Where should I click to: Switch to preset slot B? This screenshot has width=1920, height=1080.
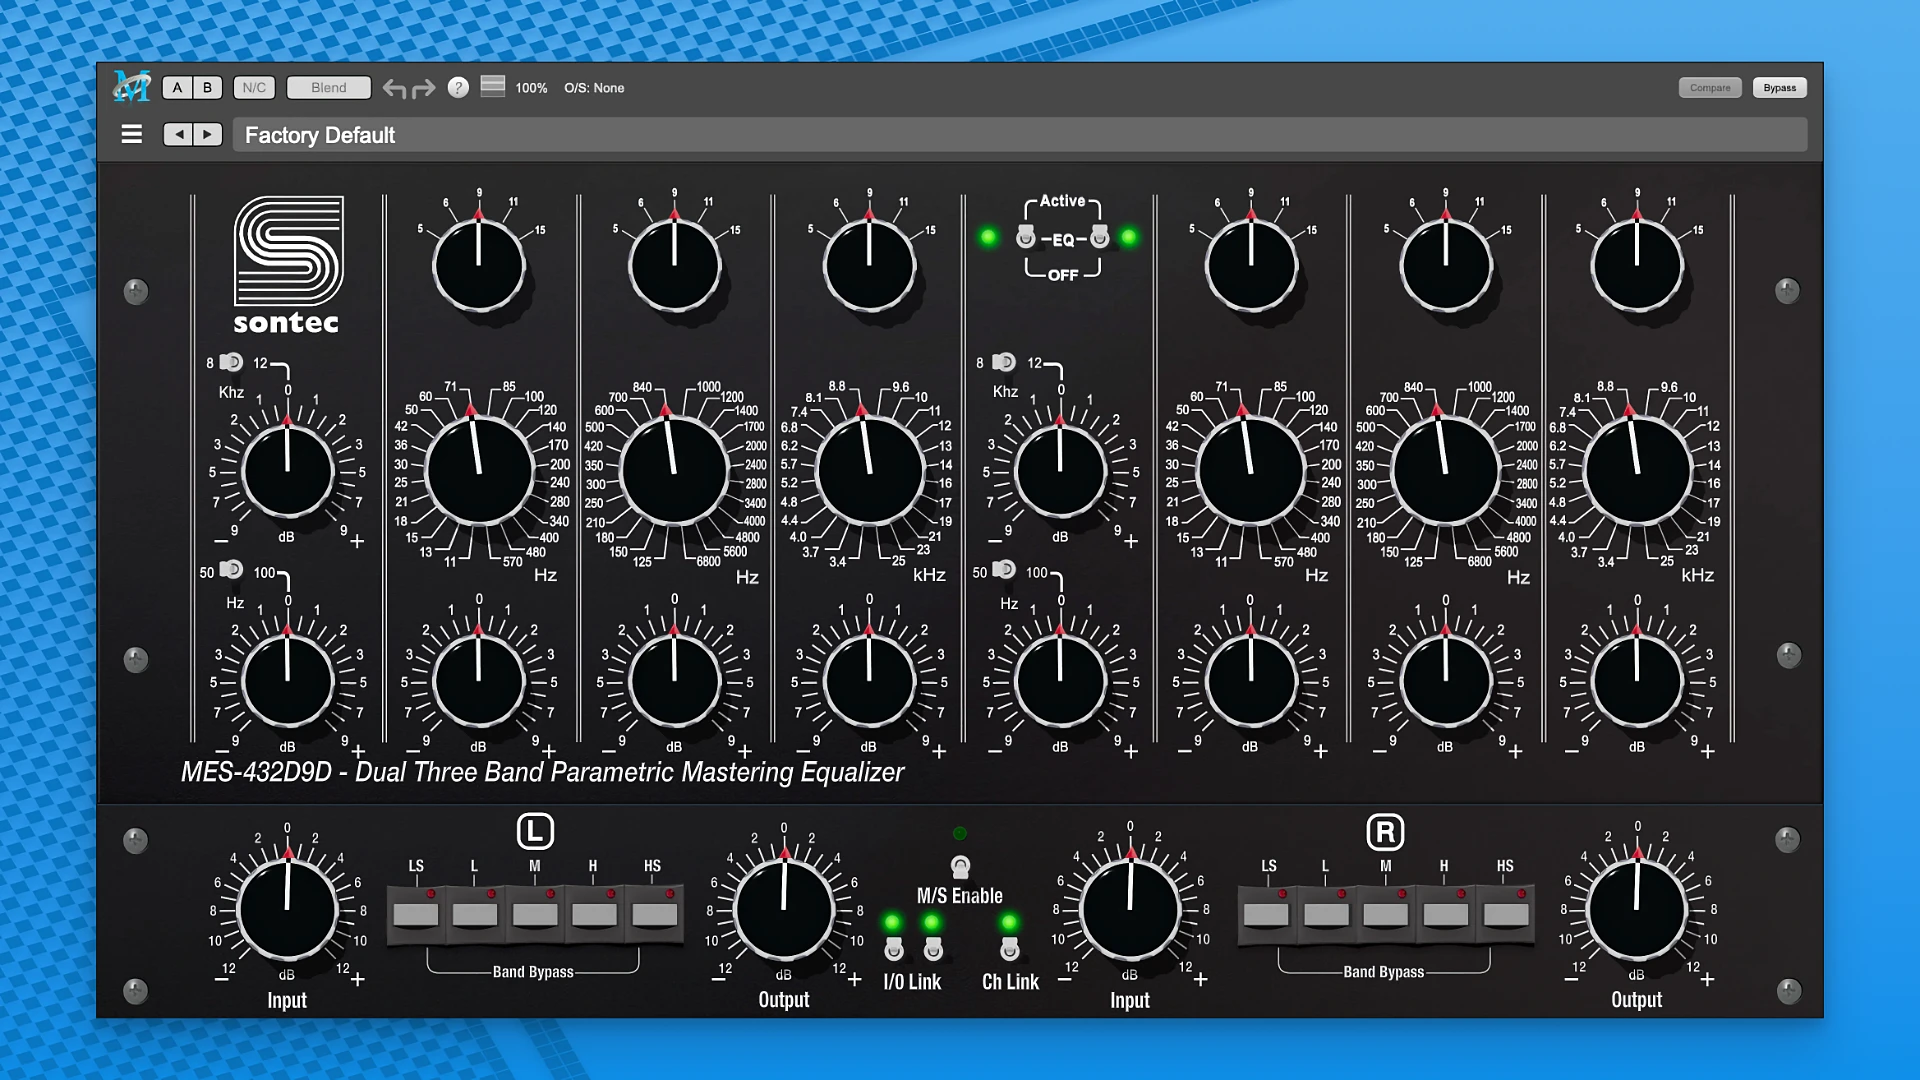[205, 87]
